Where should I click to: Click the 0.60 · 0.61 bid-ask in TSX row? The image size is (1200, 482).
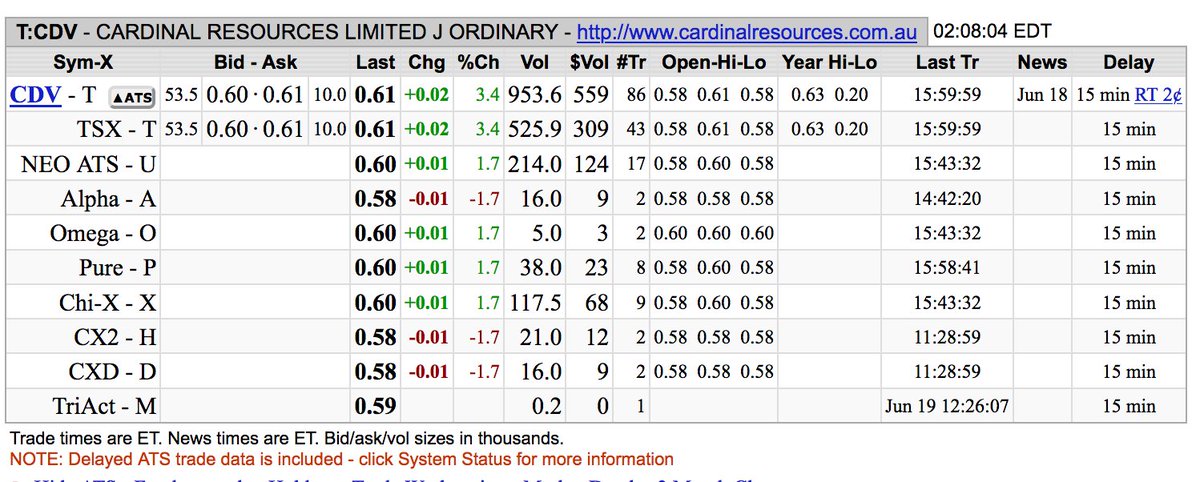tap(254, 130)
